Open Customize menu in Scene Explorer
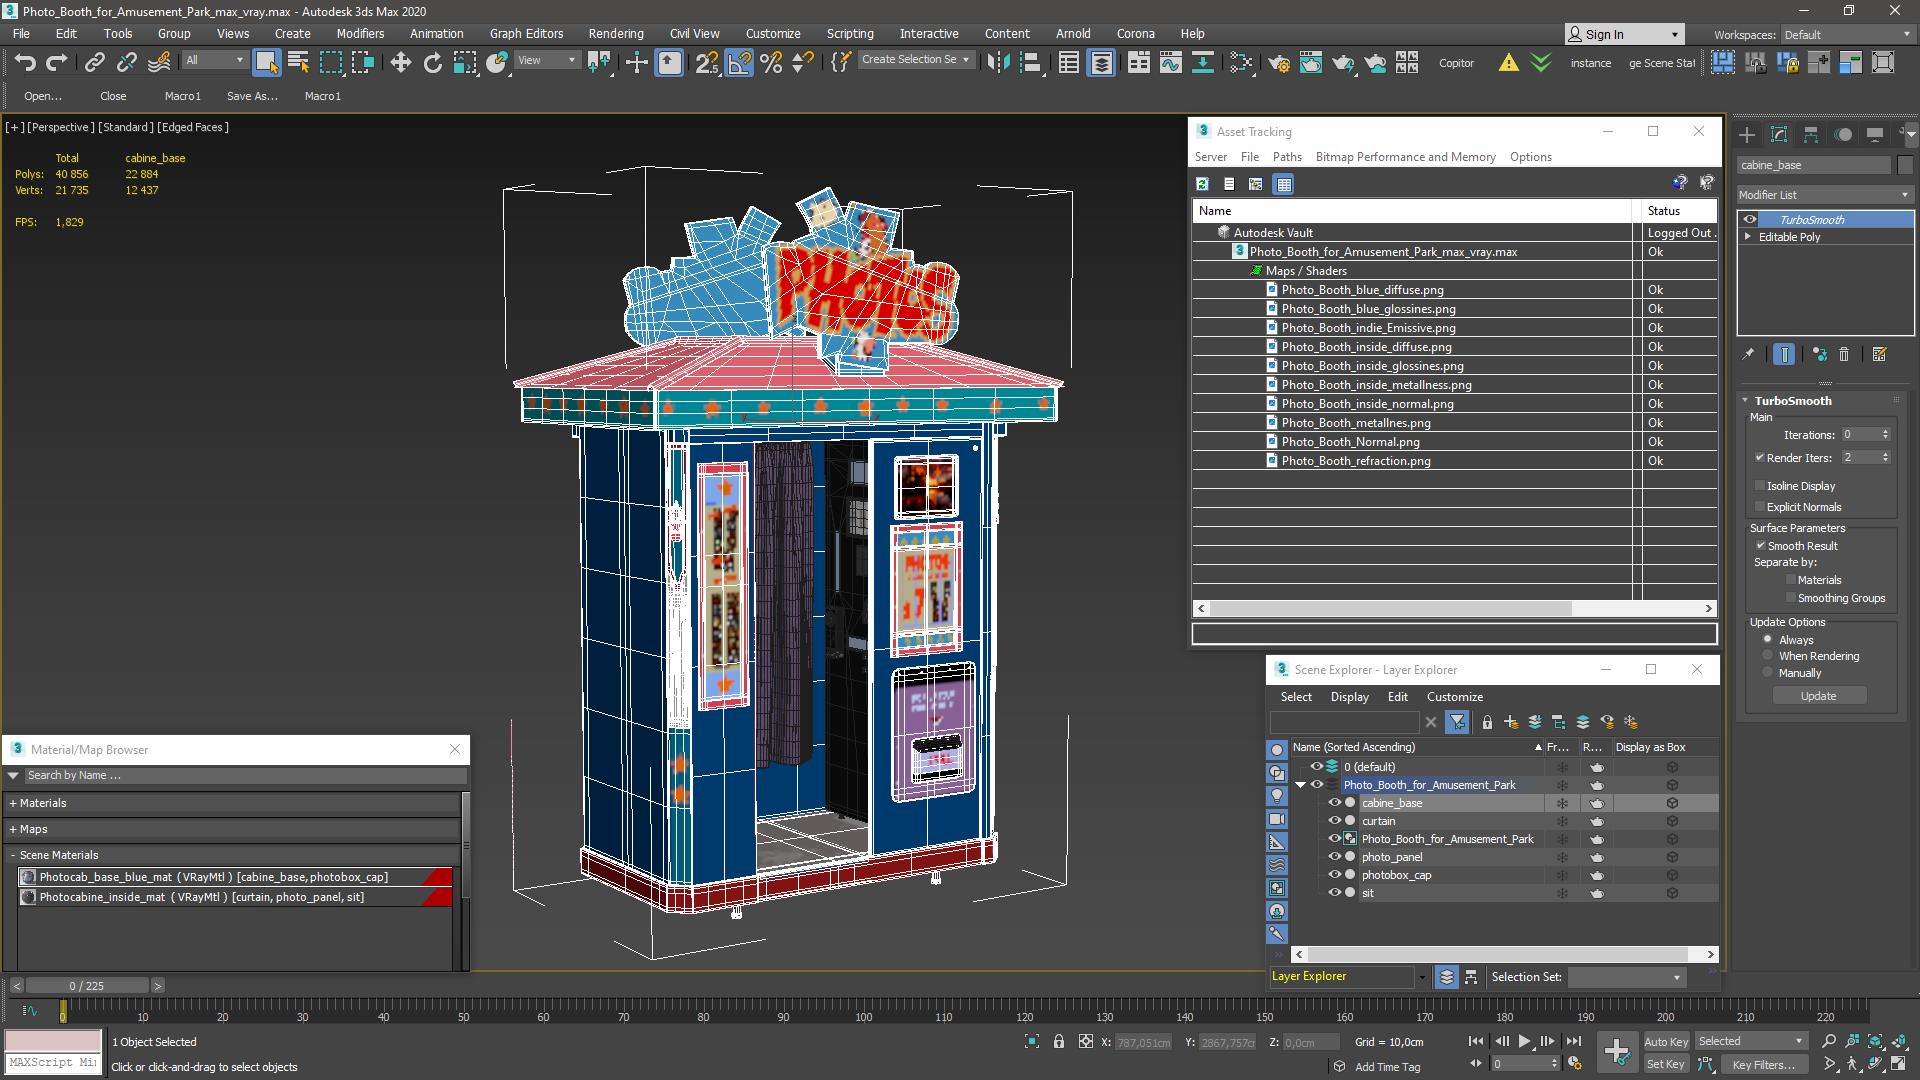1920x1080 pixels. pyautogui.click(x=1454, y=697)
